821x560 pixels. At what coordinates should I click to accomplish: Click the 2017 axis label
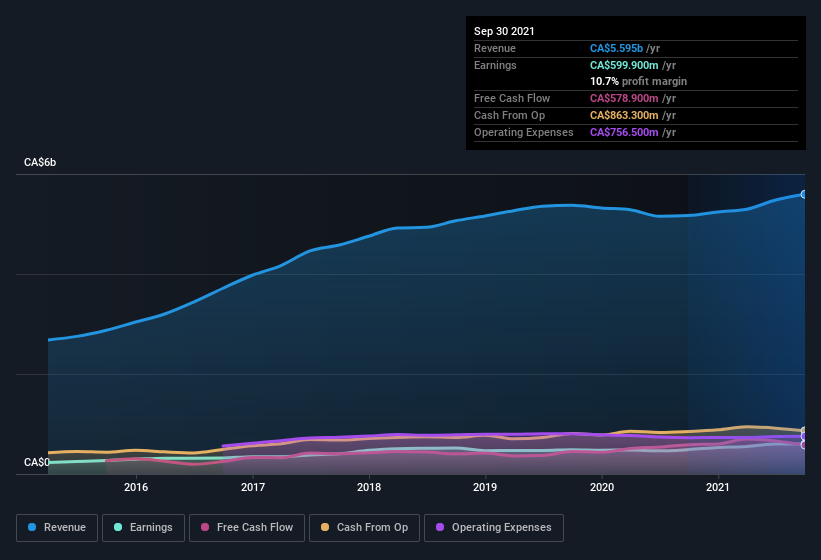tap(253, 487)
